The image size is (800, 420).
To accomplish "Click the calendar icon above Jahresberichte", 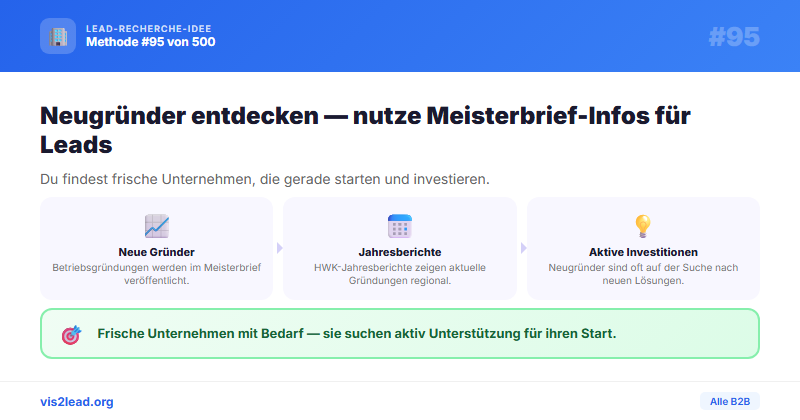I will point(399,226).
